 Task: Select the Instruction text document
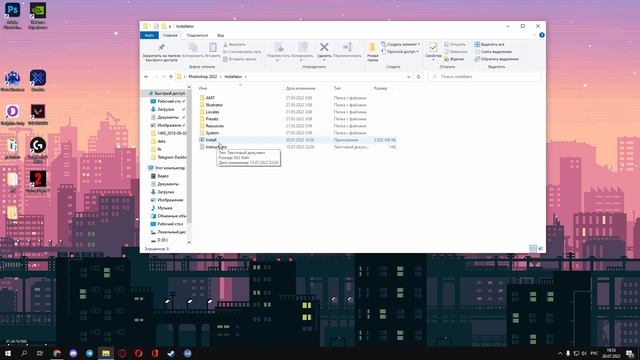(x=216, y=147)
